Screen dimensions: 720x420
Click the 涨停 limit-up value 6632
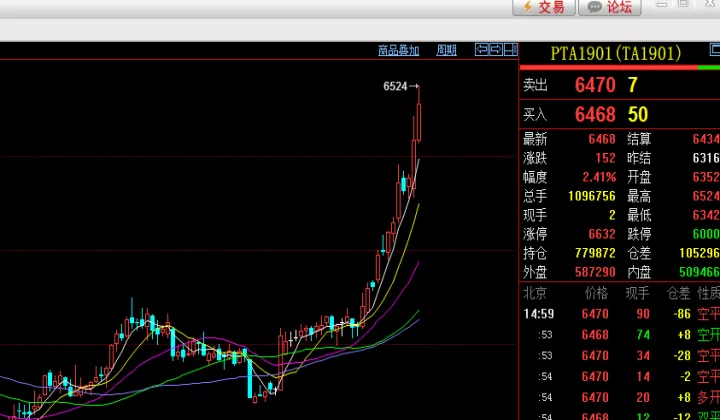point(602,235)
